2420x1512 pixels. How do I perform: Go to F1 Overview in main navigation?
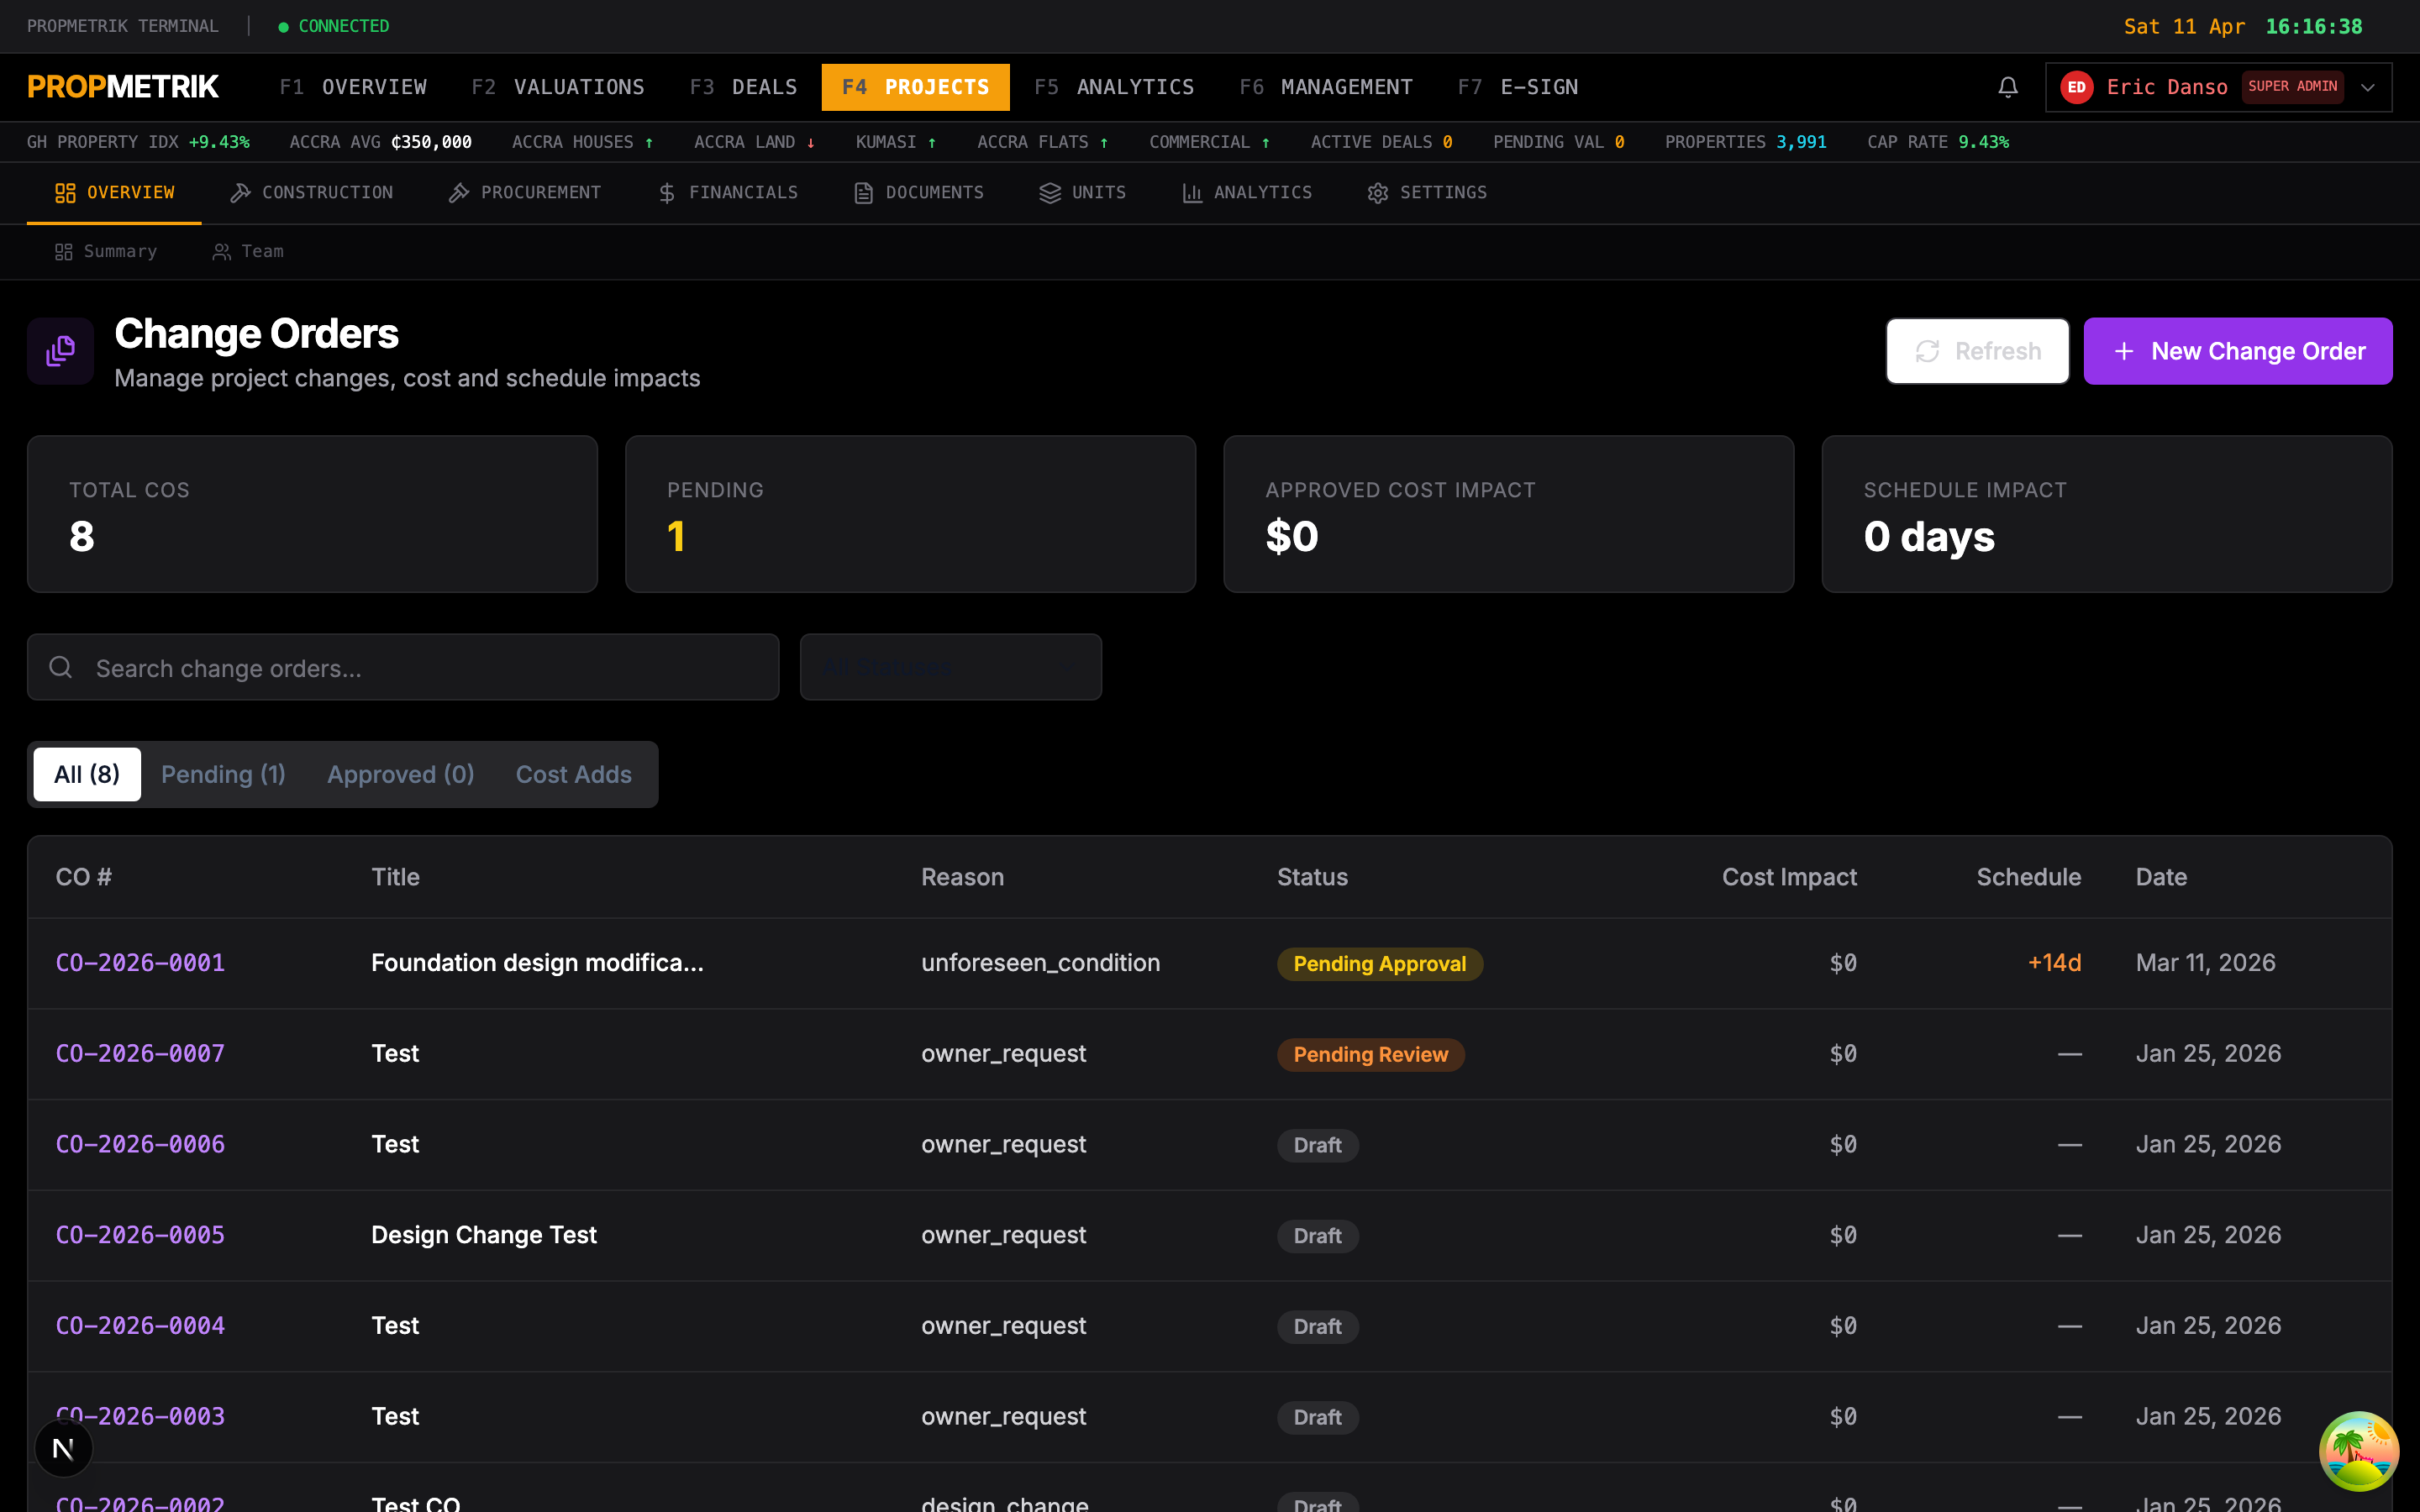coord(353,87)
